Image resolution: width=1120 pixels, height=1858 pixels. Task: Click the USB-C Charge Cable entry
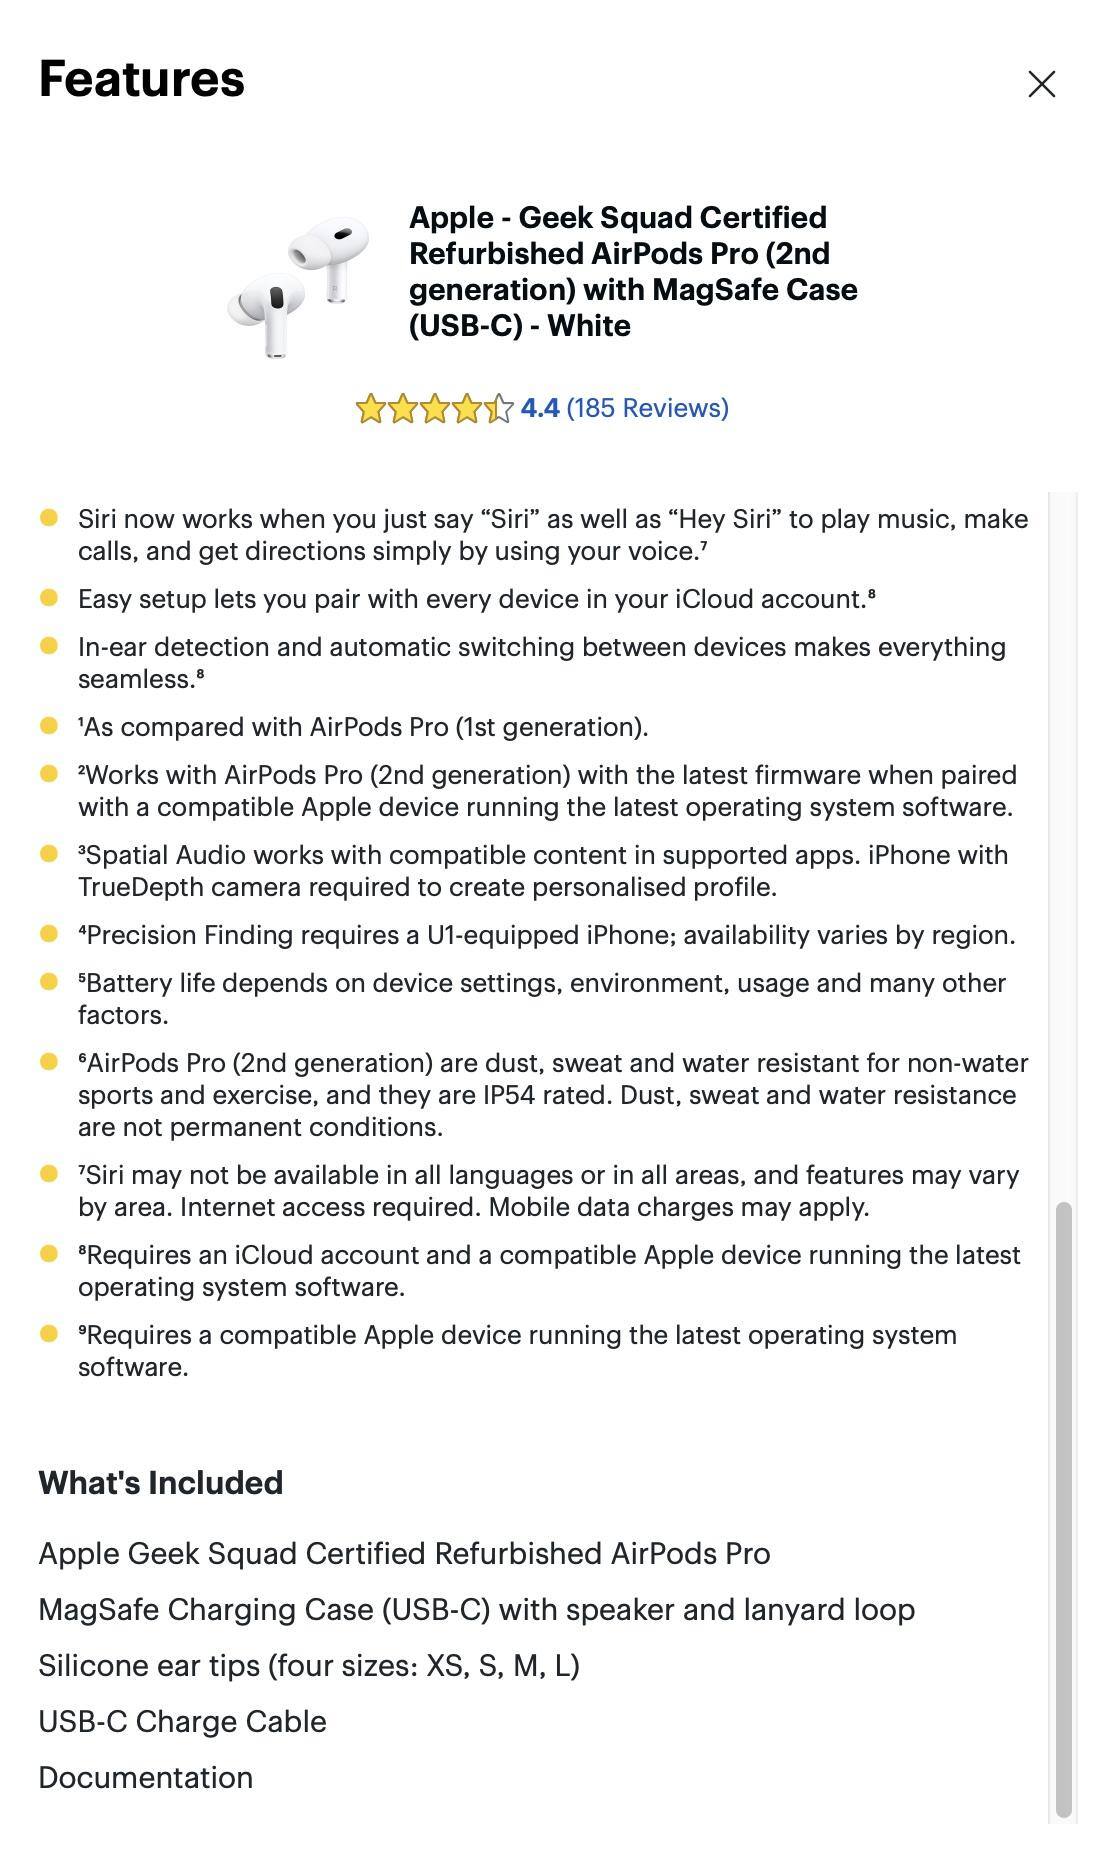coord(182,1721)
